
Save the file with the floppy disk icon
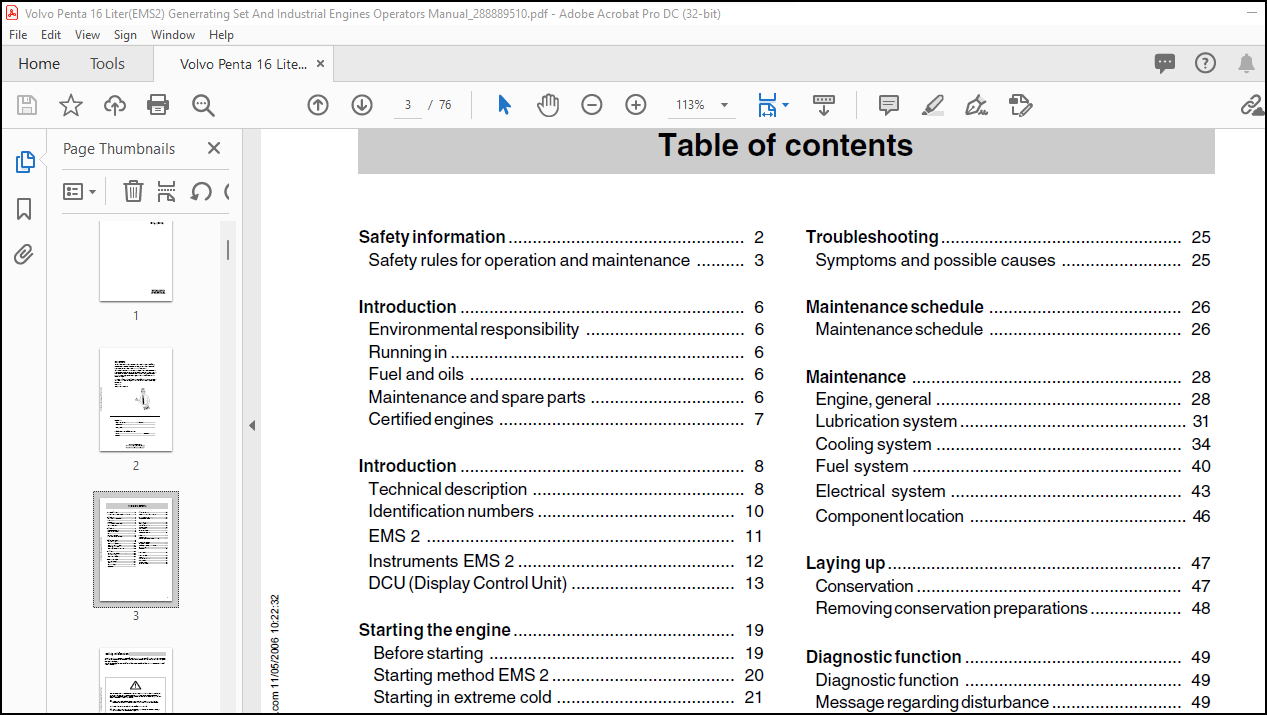point(27,105)
